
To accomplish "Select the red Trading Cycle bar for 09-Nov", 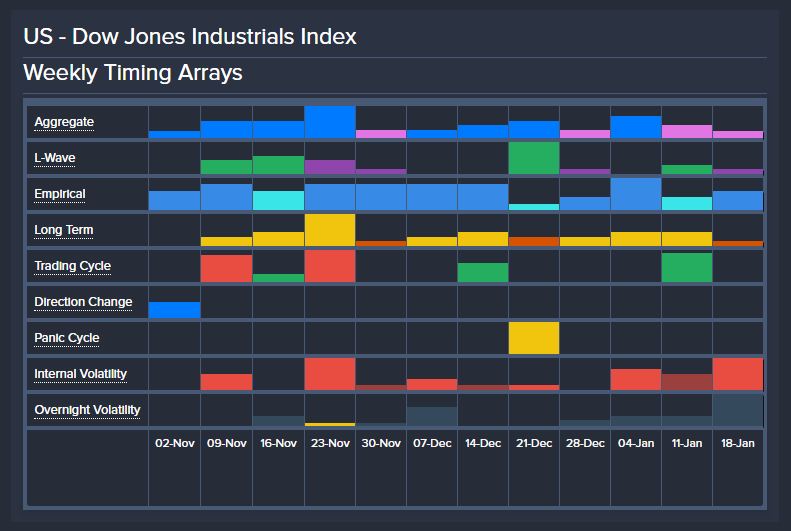I will coord(227,268).
